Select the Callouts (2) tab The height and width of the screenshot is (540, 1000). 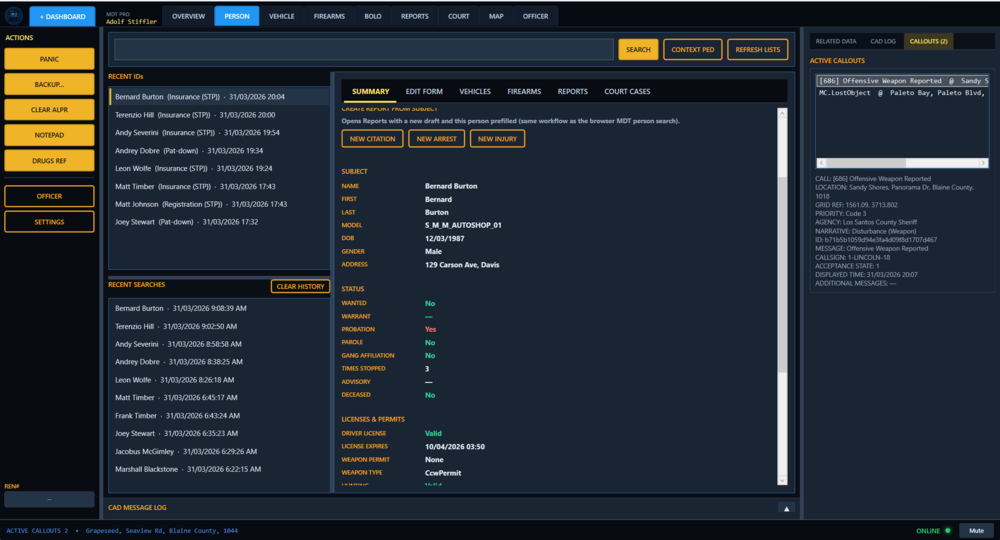(929, 41)
